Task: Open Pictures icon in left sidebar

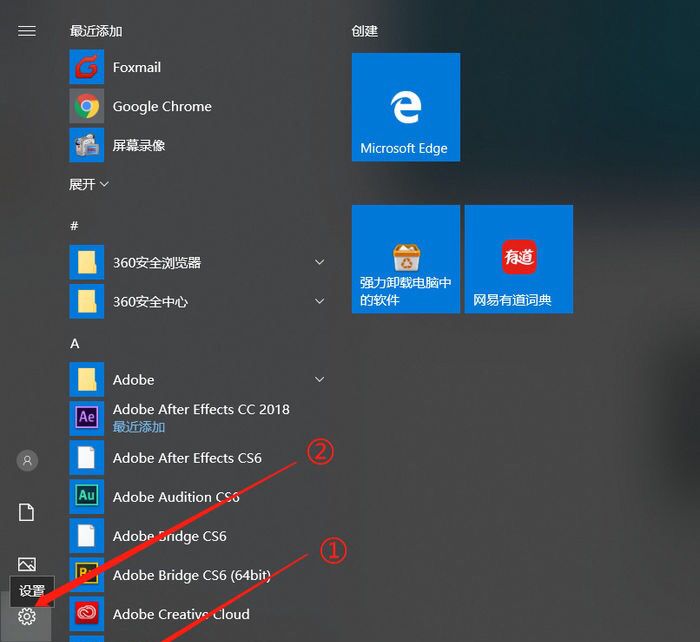Action: (27, 564)
